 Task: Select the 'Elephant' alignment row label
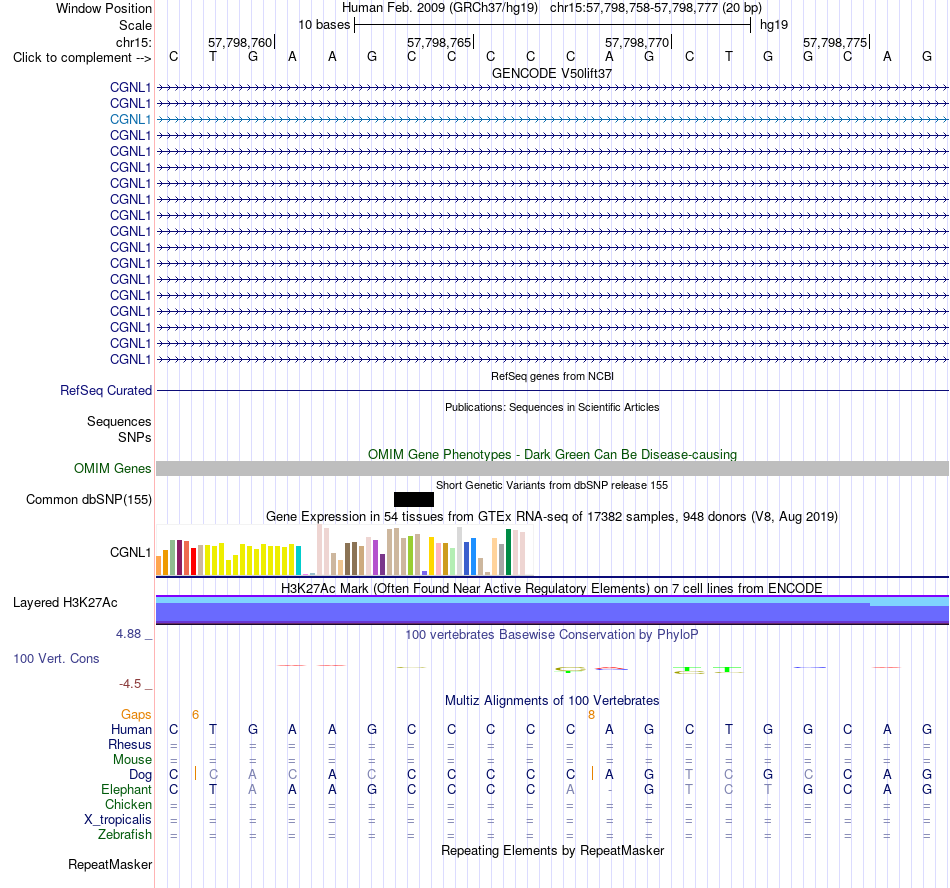coord(127,789)
